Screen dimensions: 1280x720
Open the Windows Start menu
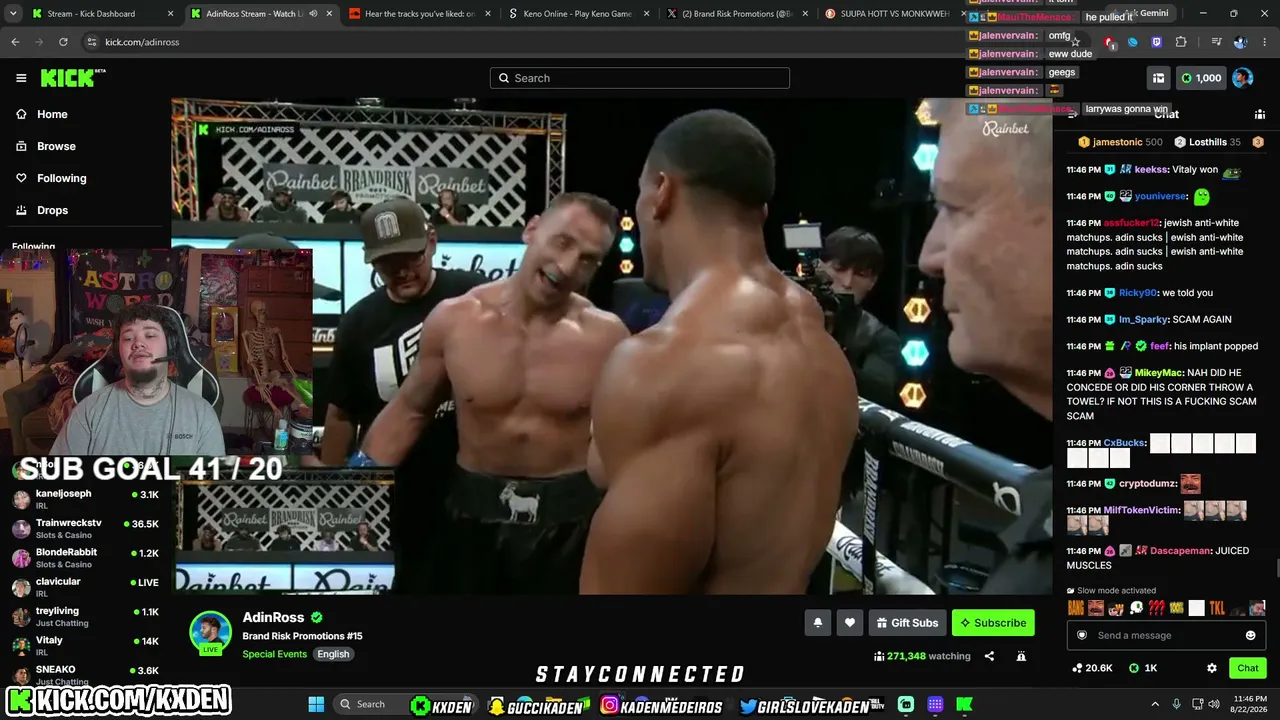pos(316,704)
